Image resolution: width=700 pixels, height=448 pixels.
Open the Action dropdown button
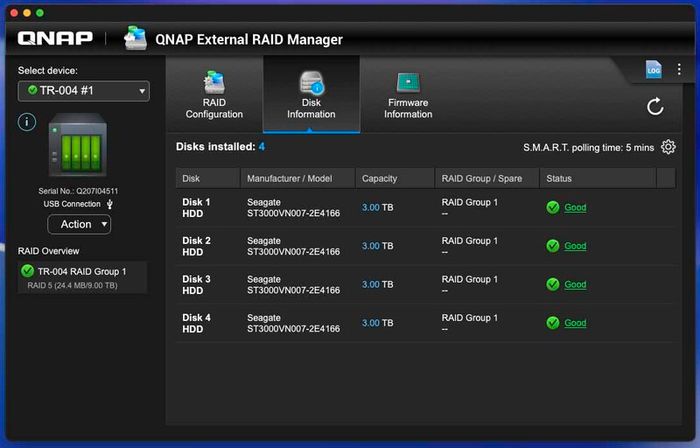point(79,224)
